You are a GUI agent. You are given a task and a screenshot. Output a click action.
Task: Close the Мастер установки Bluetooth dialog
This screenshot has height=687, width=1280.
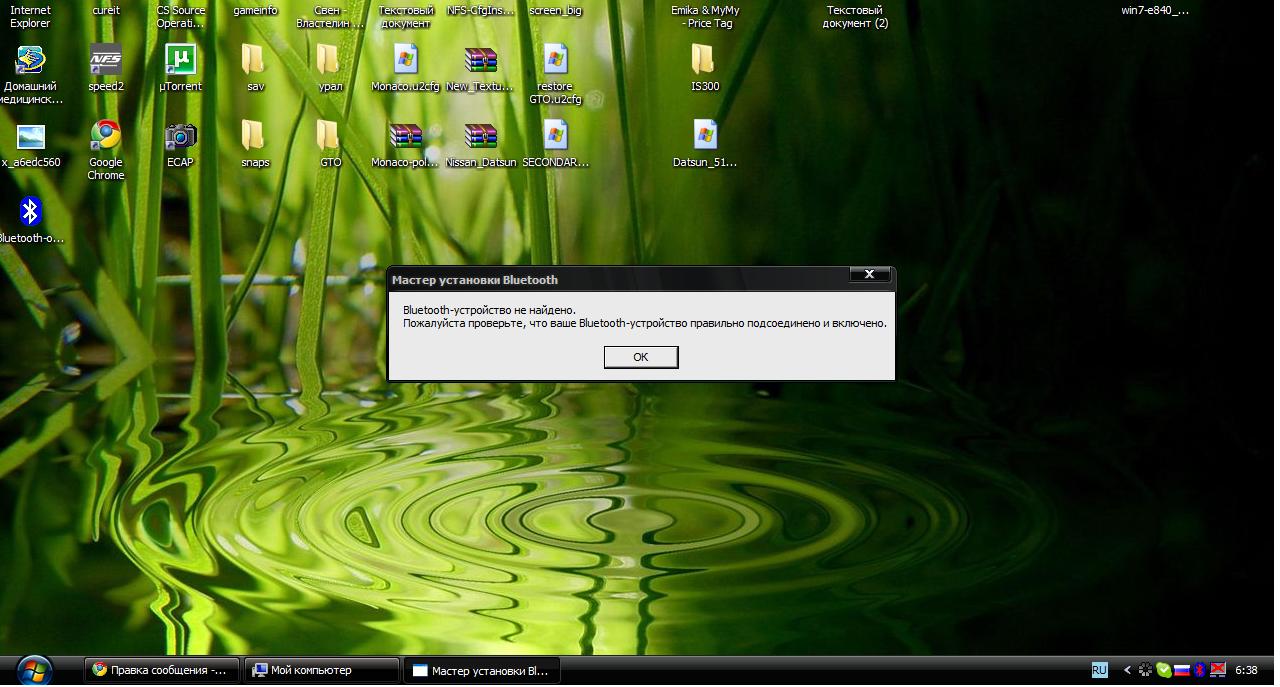(869, 275)
